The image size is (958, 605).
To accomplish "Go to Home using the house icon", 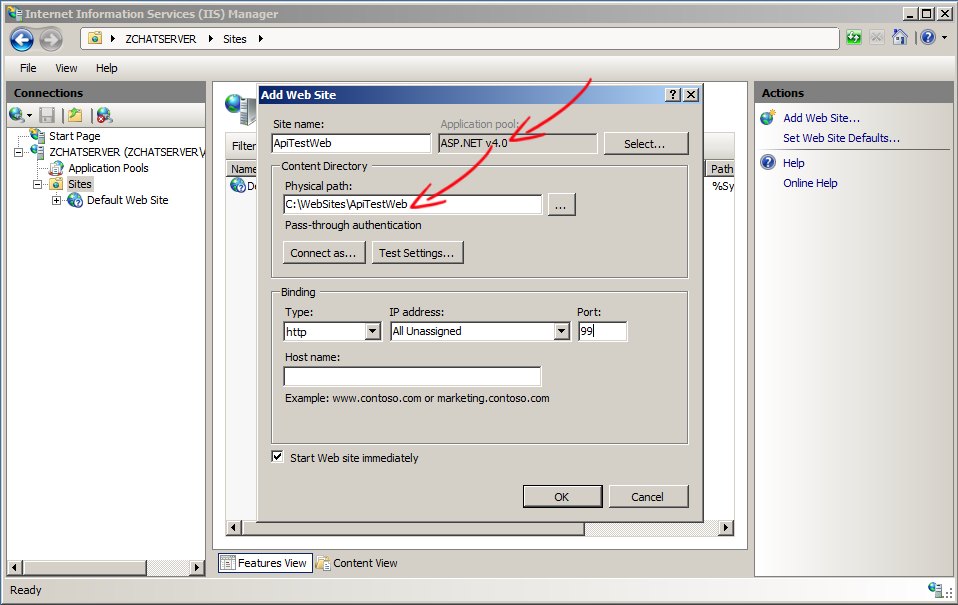I will [x=899, y=38].
